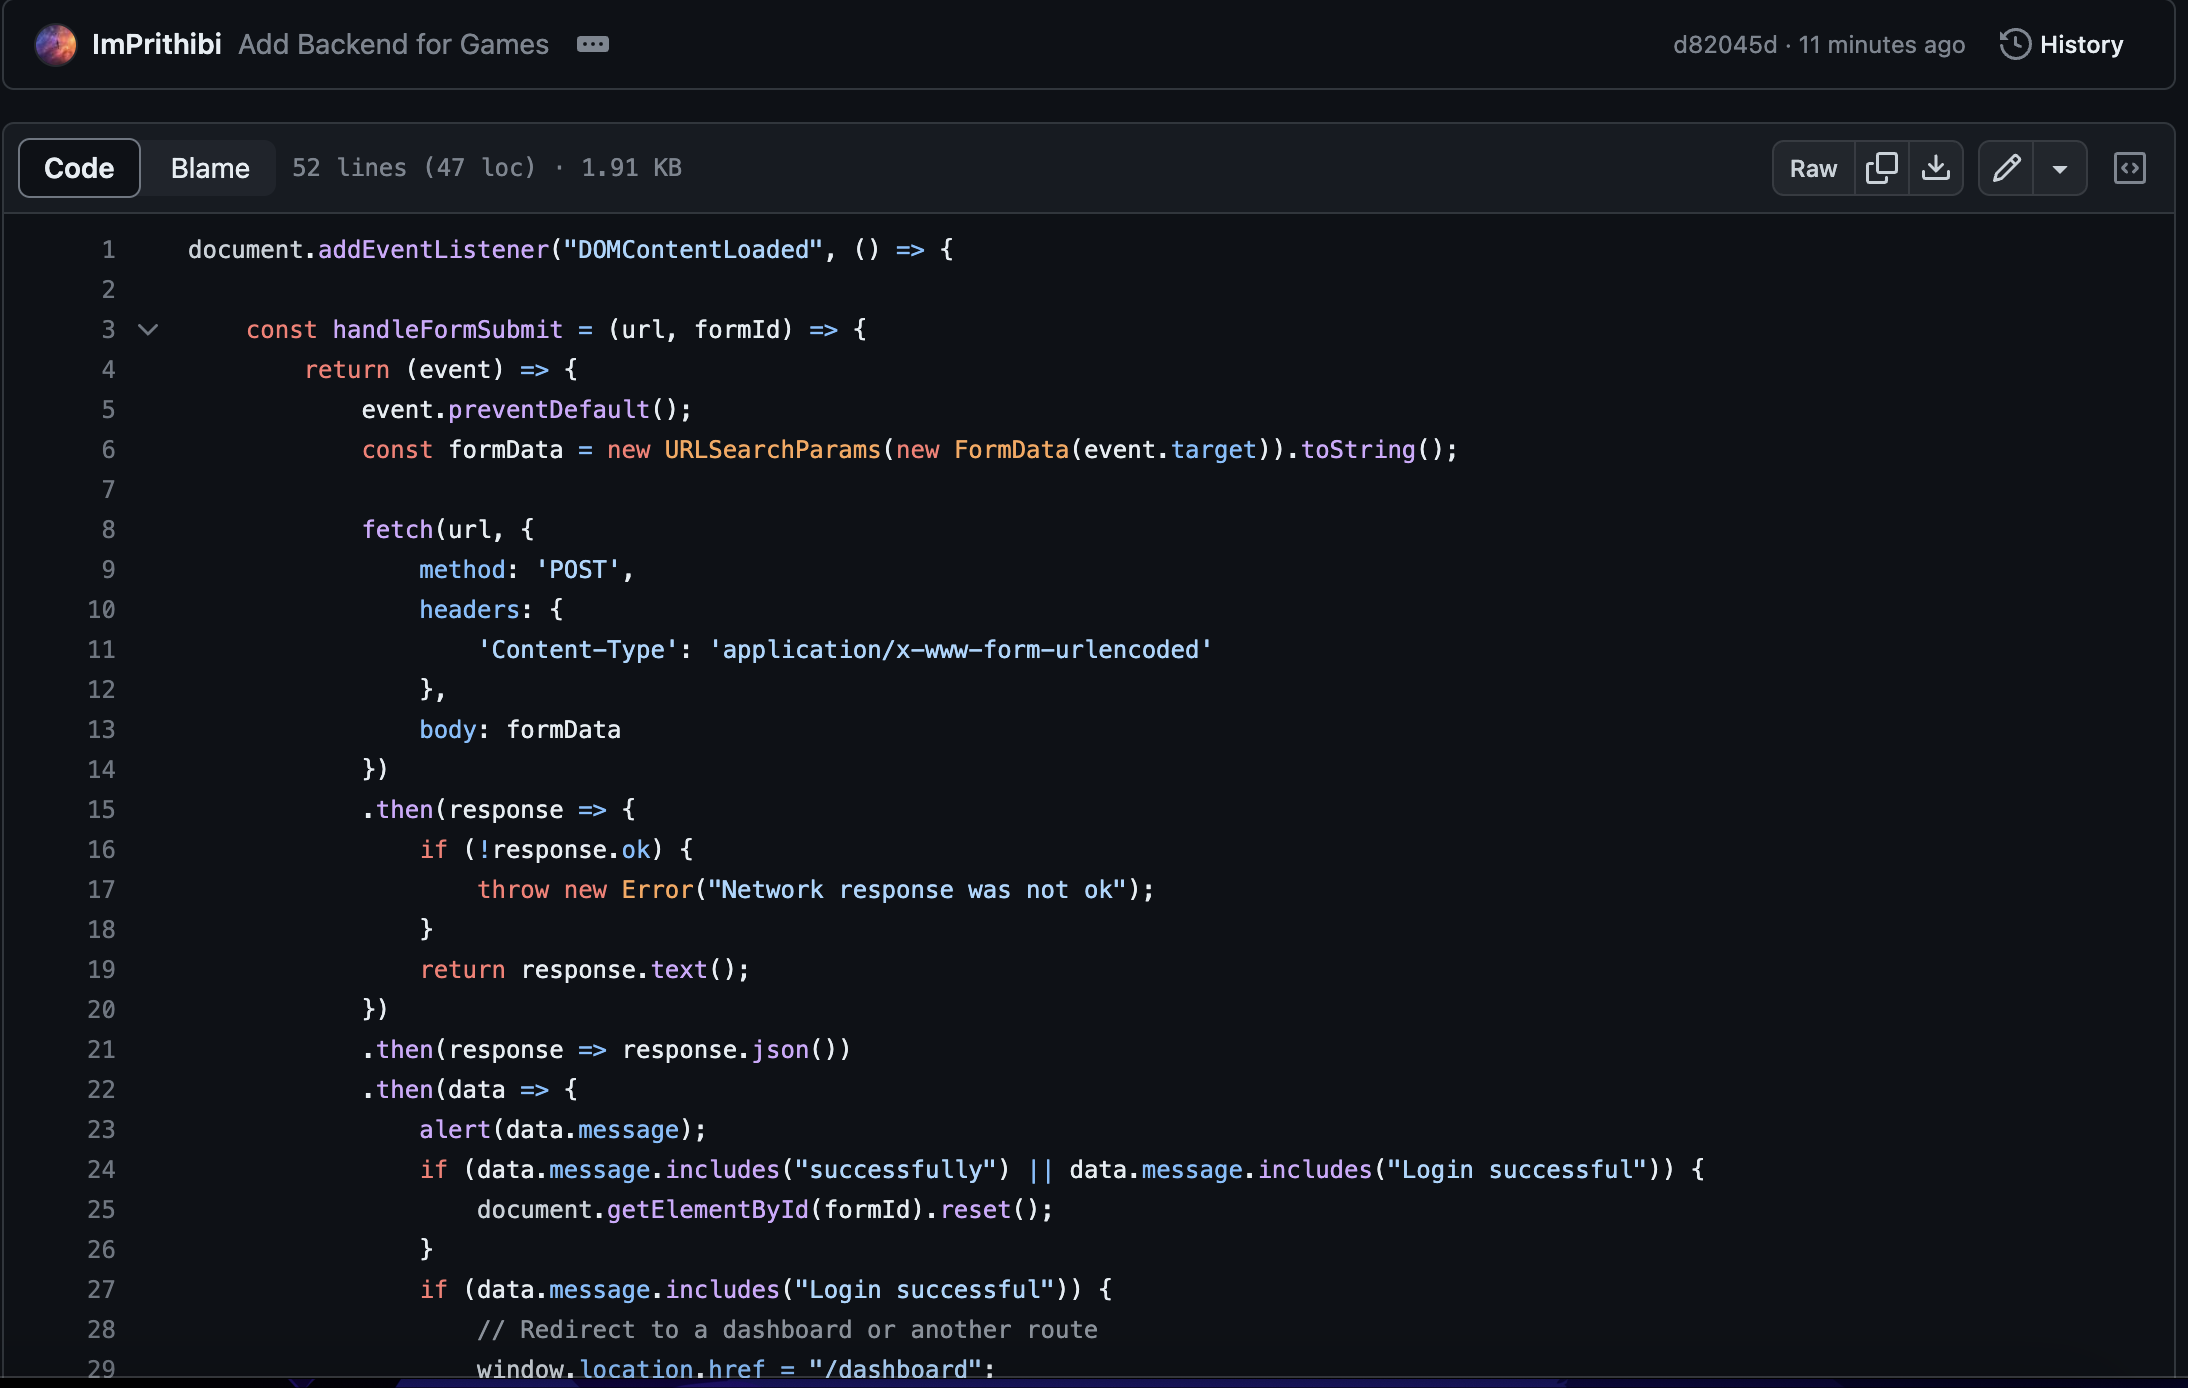Expand commit message ellipsis button

click(x=592, y=44)
